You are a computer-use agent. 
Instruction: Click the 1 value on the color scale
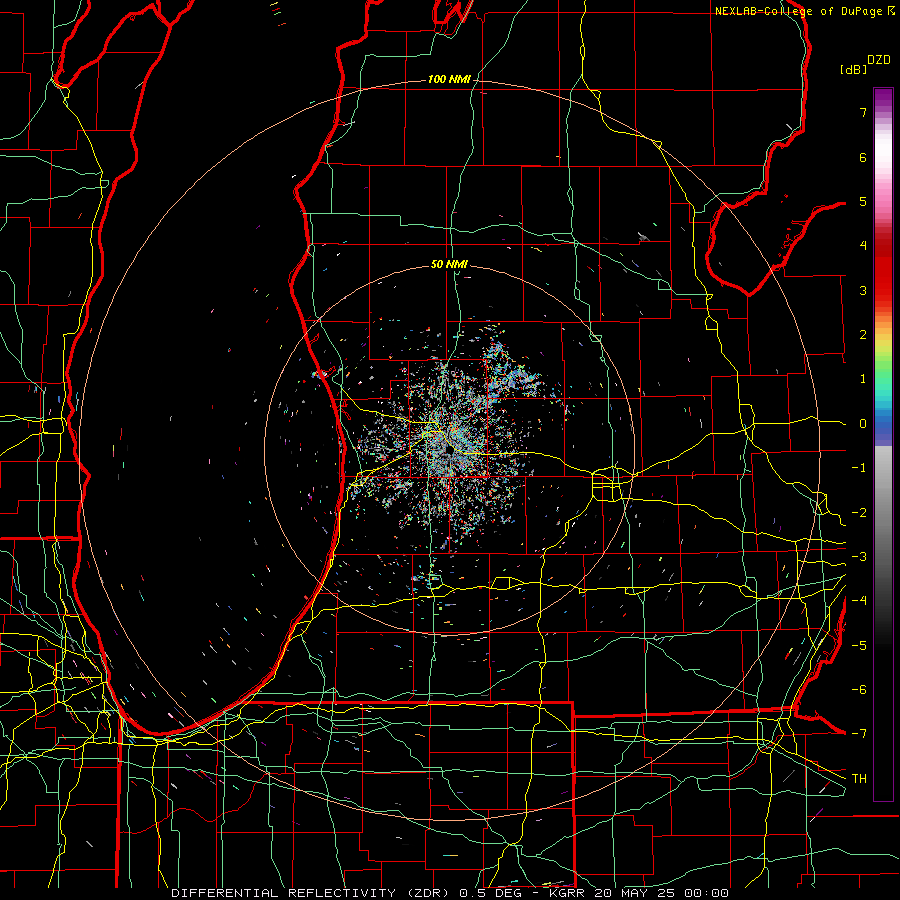coord(863,379)
